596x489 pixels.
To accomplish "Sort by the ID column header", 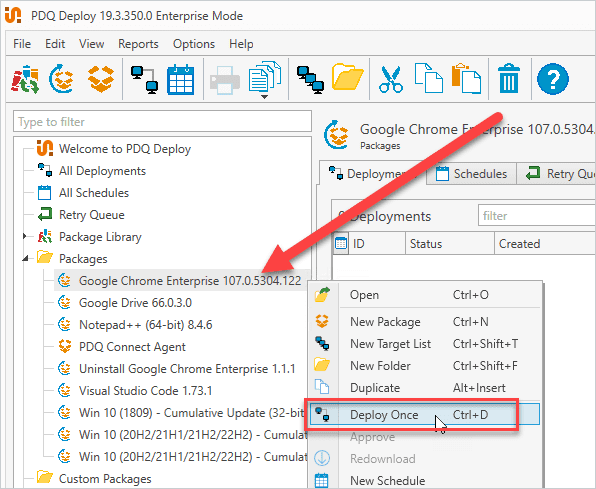I will (x=377, y=243).
